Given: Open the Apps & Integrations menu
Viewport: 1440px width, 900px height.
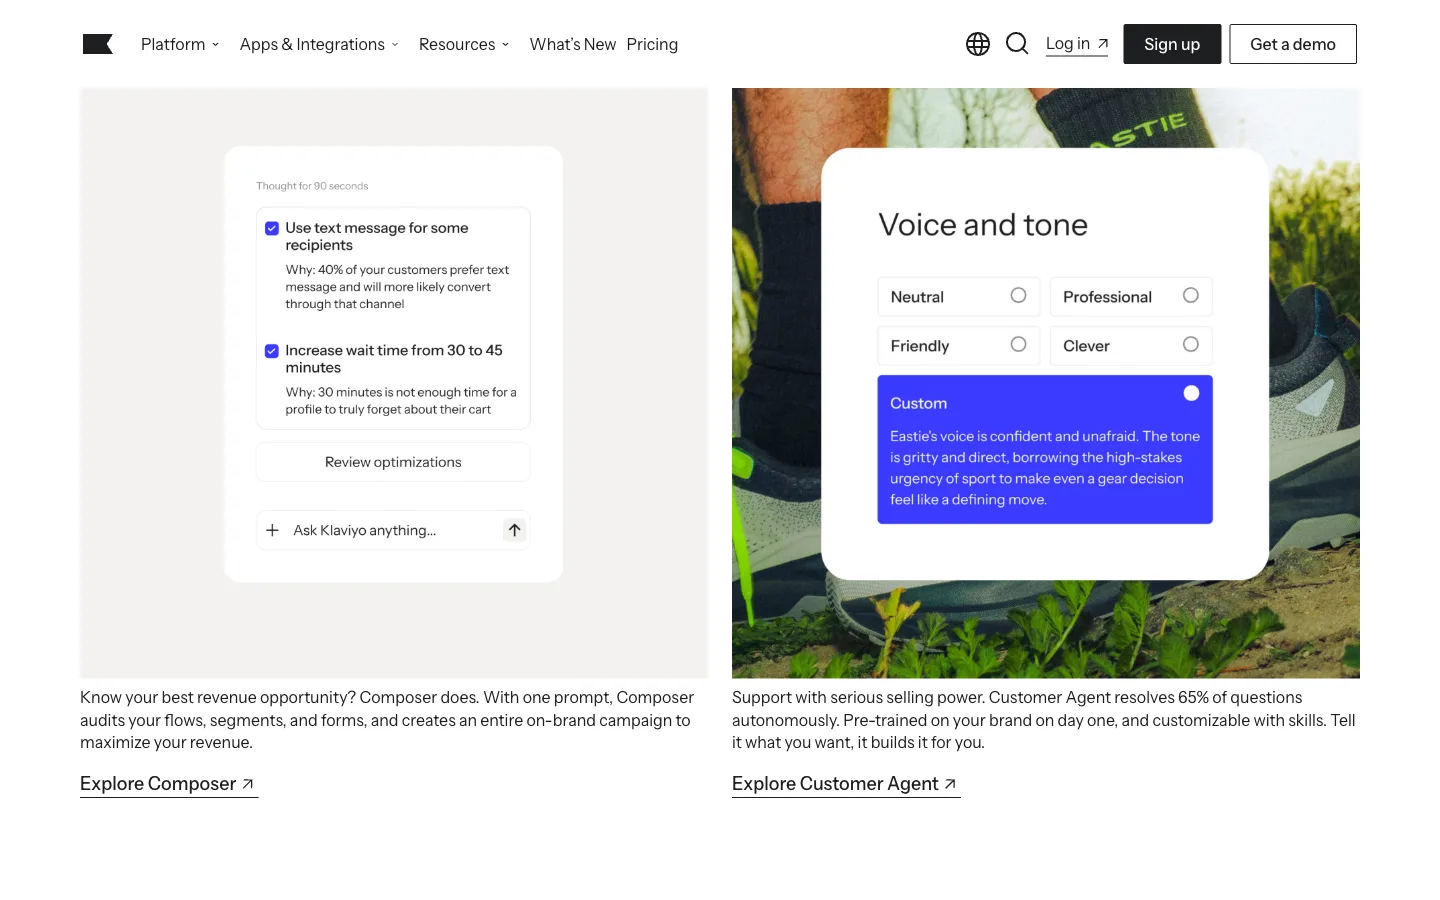Looking at the screenshot, I should (319, 44).
